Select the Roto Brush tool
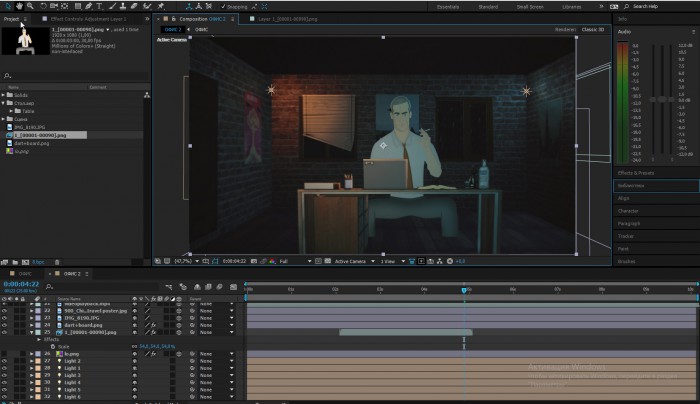Viewport: 700px width, 404px height. click(x=147, y=6)
